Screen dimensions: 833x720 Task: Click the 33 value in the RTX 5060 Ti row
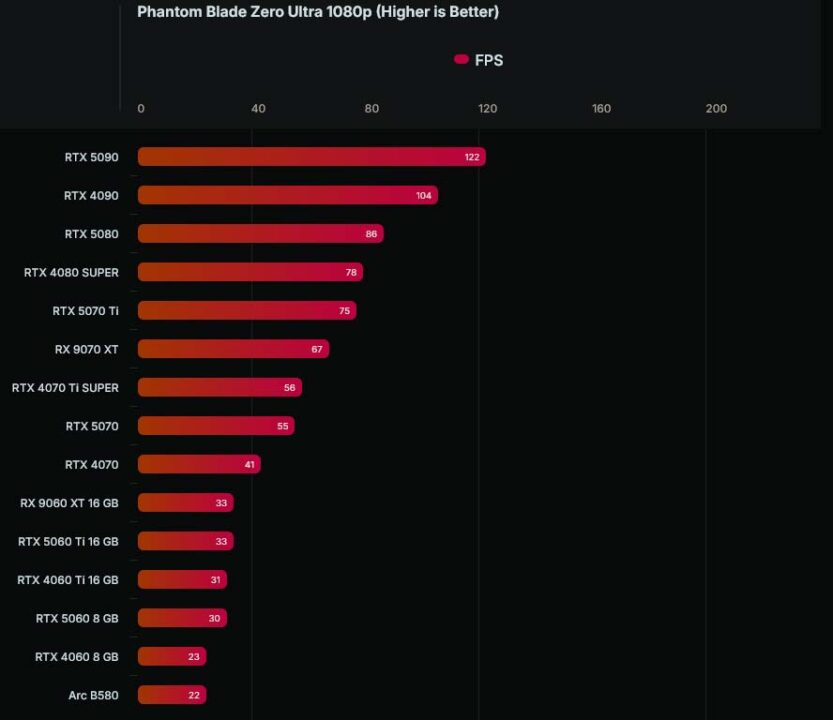point(221,541)
